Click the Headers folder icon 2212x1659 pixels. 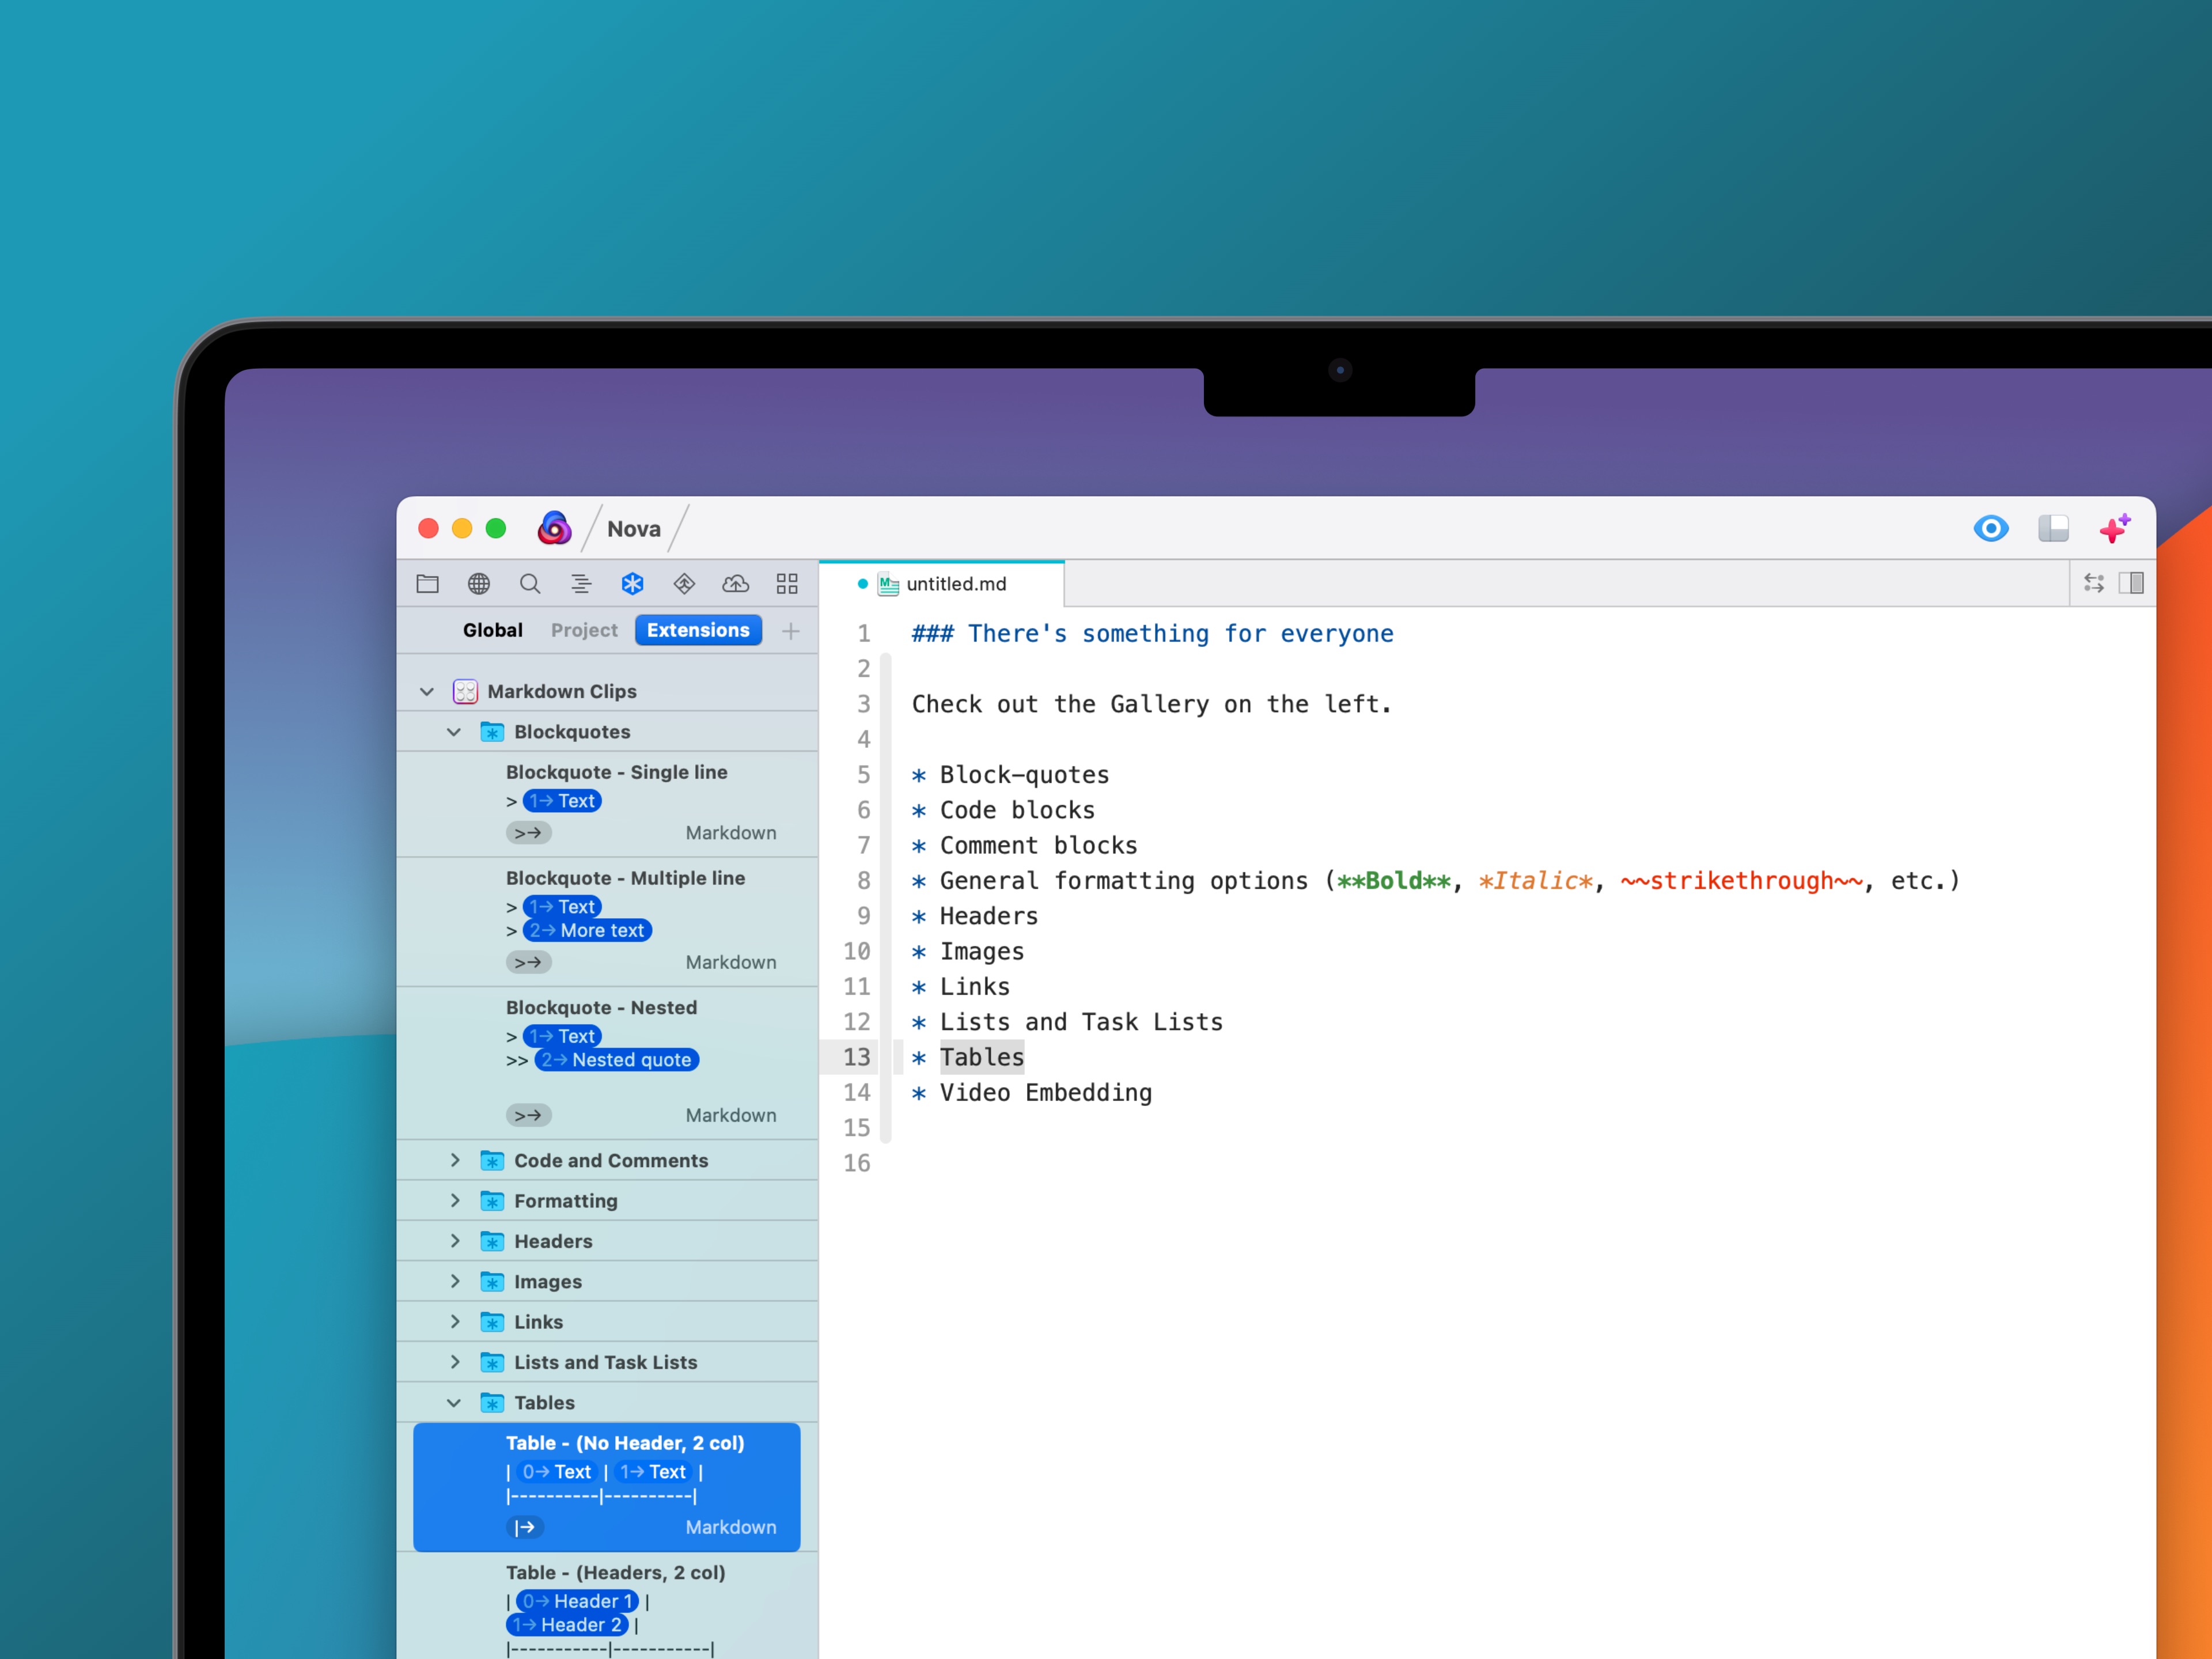[x=492, y=1241]
